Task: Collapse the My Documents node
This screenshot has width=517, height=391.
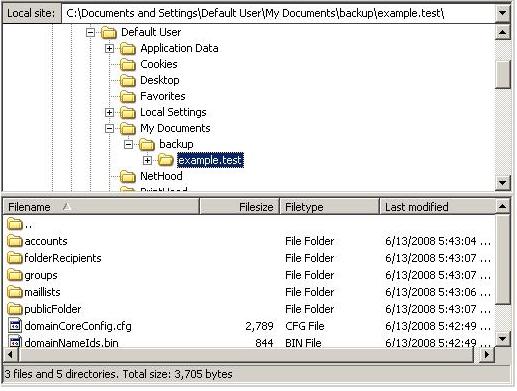Action: coord(109,129)
